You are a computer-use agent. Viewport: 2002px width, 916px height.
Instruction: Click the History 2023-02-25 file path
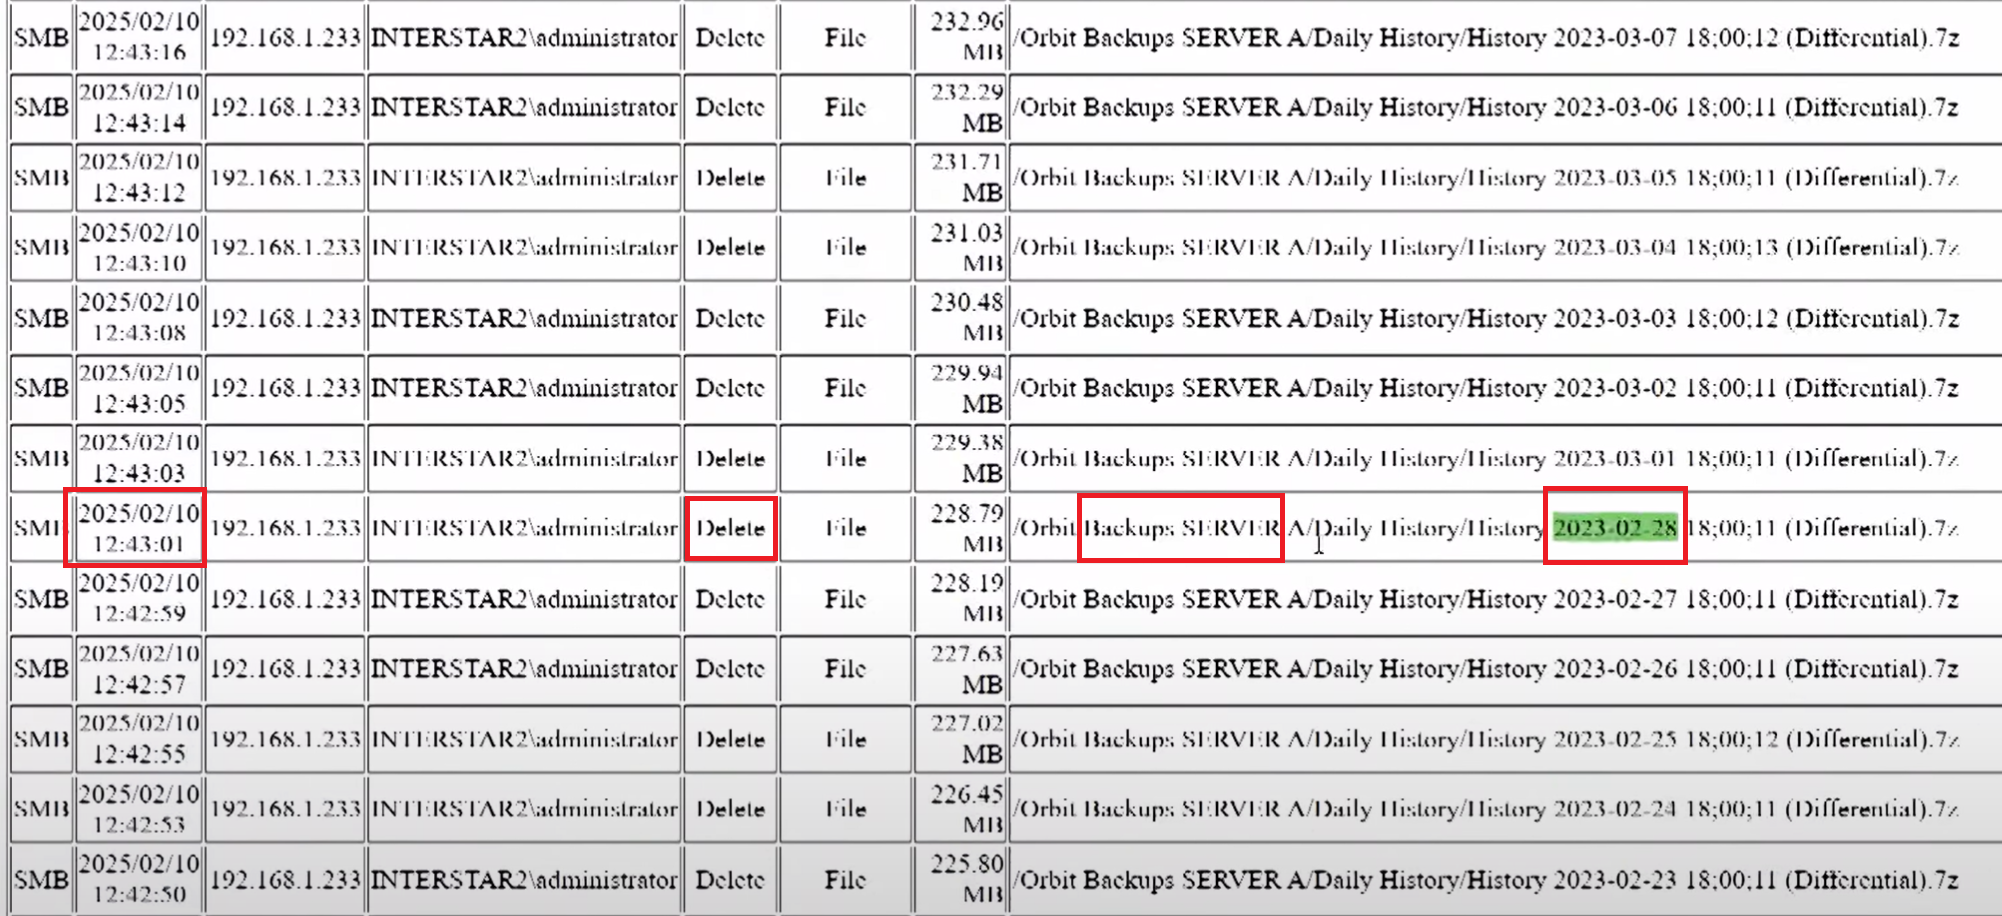tap(1488, 739)
